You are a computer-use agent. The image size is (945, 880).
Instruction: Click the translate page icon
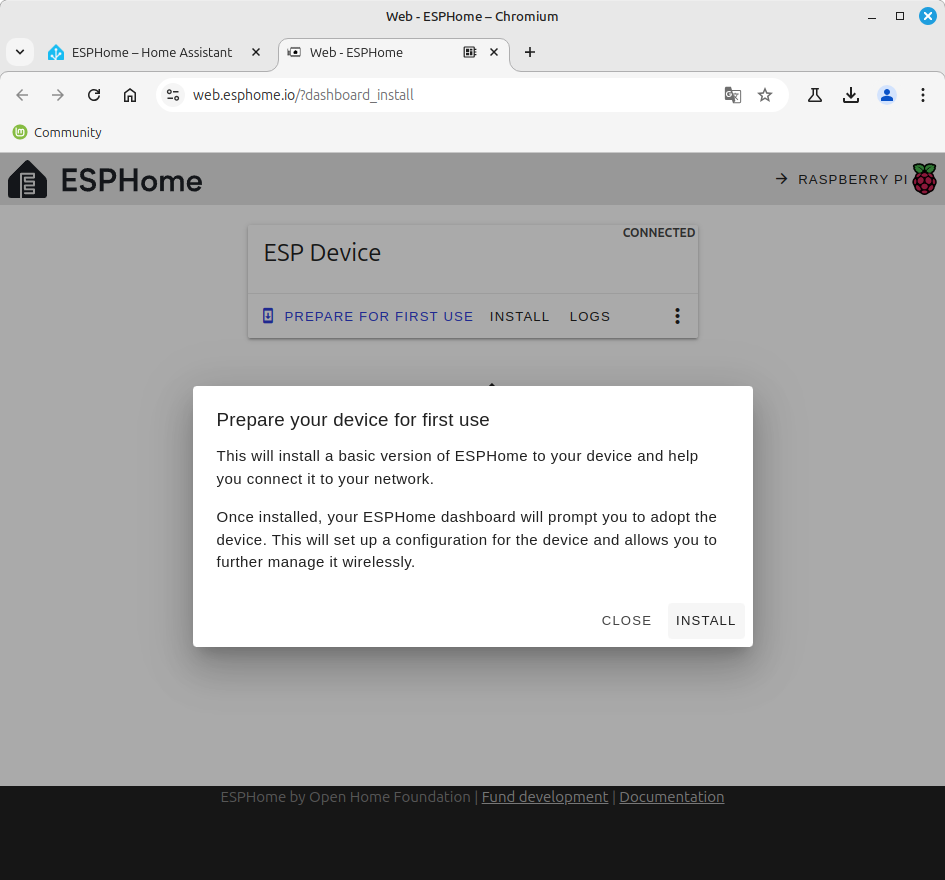coord(733,95)
